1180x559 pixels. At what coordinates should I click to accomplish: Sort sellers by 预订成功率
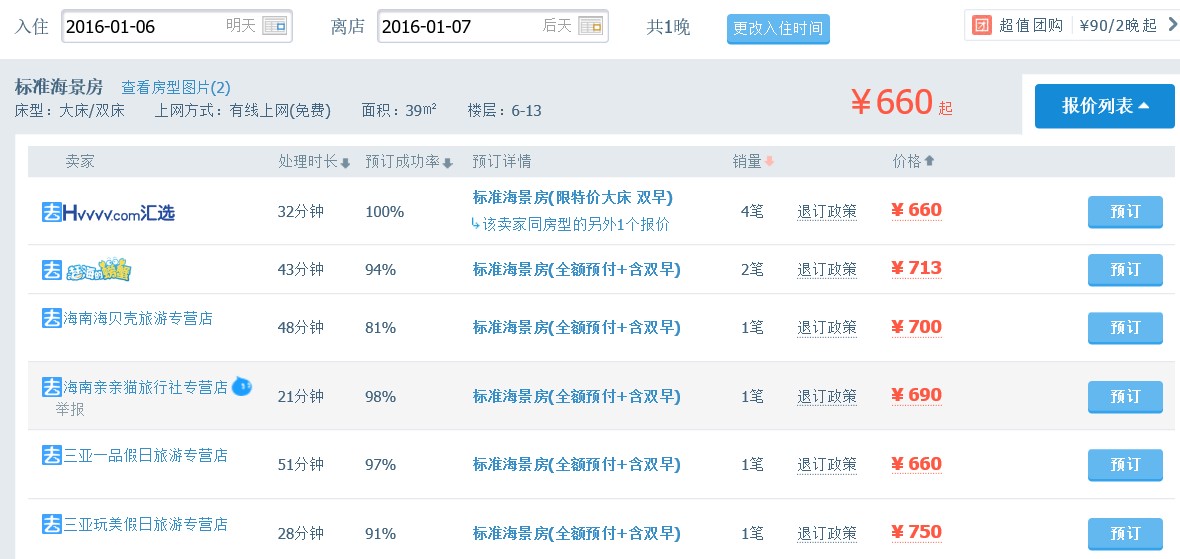pyautogui.click(x=409, y=162)
